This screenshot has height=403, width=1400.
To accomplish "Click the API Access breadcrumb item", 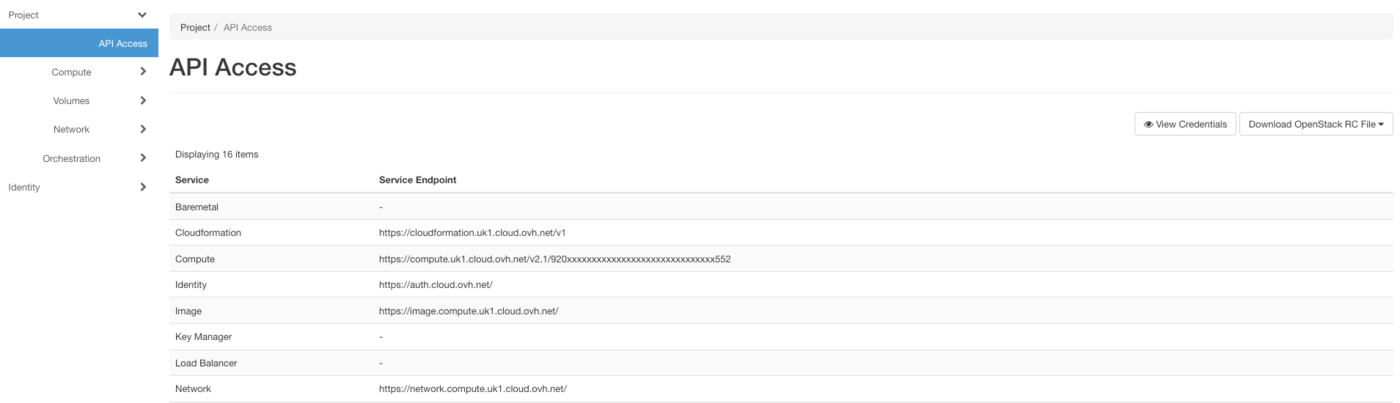I will 247,27.
